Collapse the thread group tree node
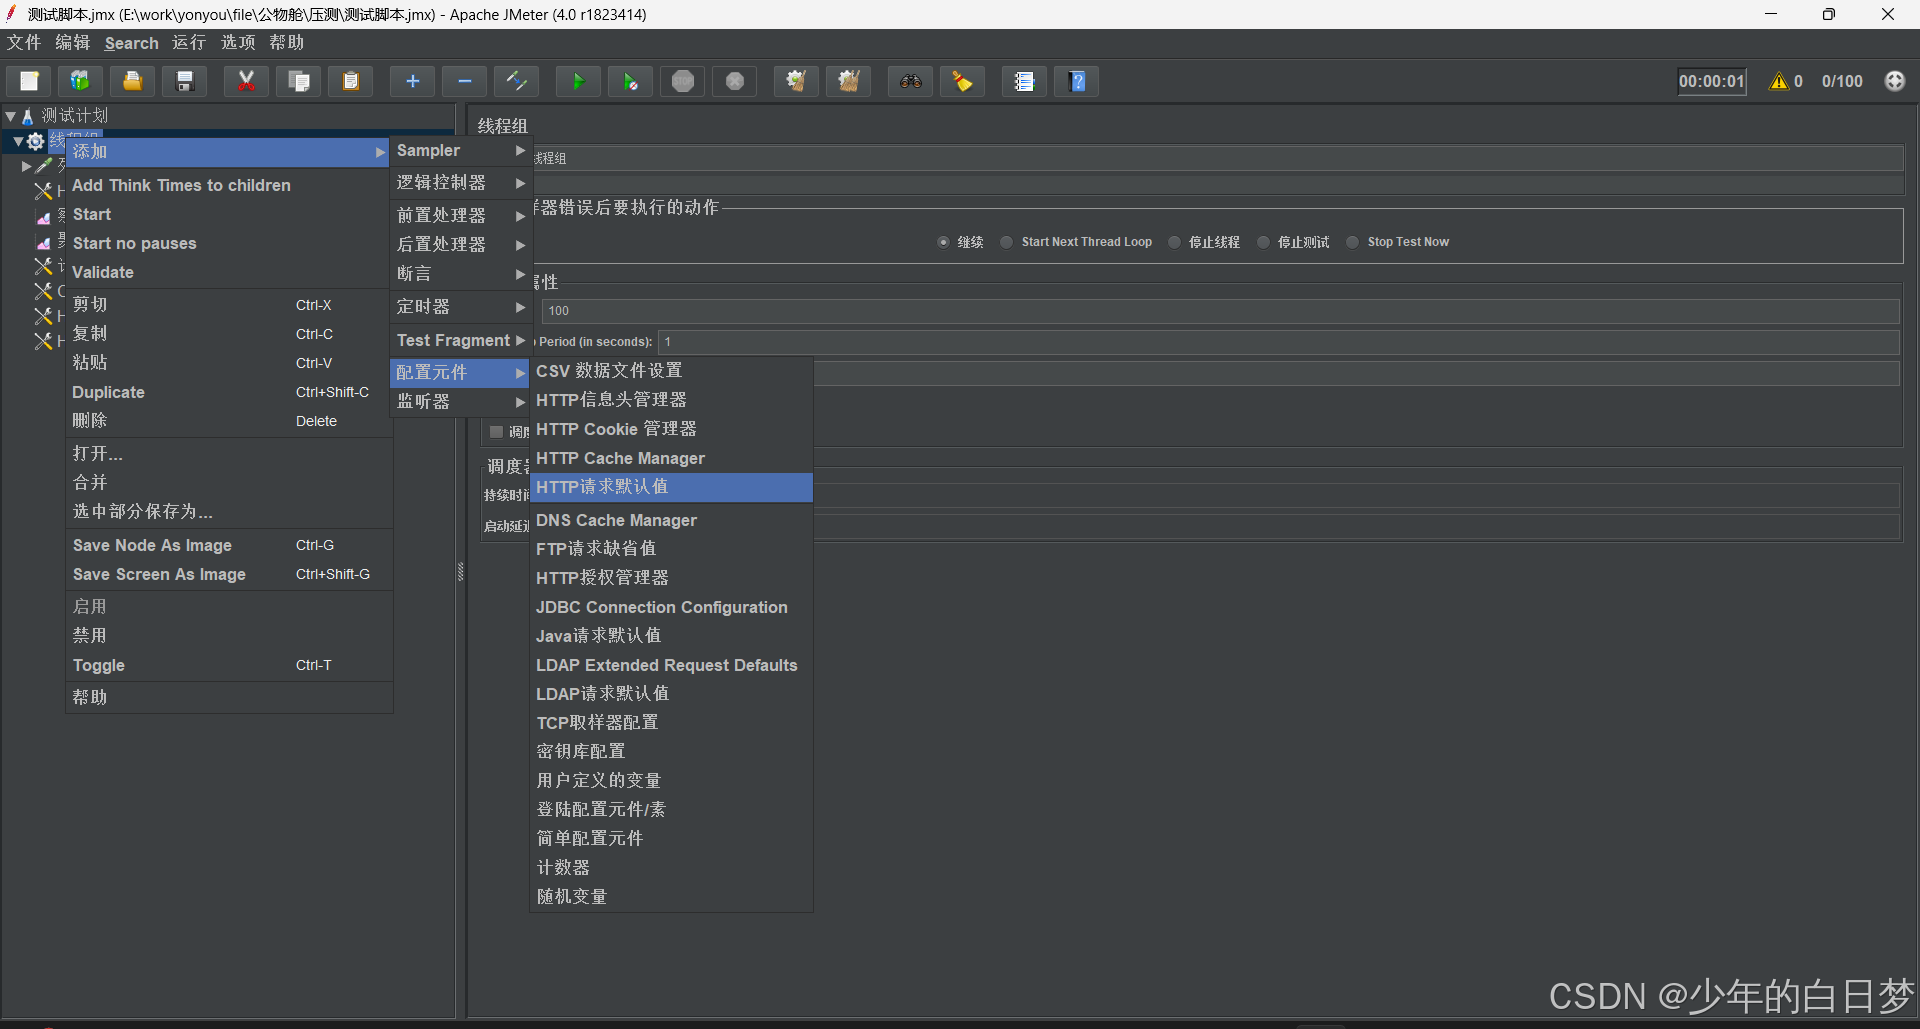Image resolution: width=1920 pixels, height=1029 pixels. pyautogui.click(x=18, y=141)
